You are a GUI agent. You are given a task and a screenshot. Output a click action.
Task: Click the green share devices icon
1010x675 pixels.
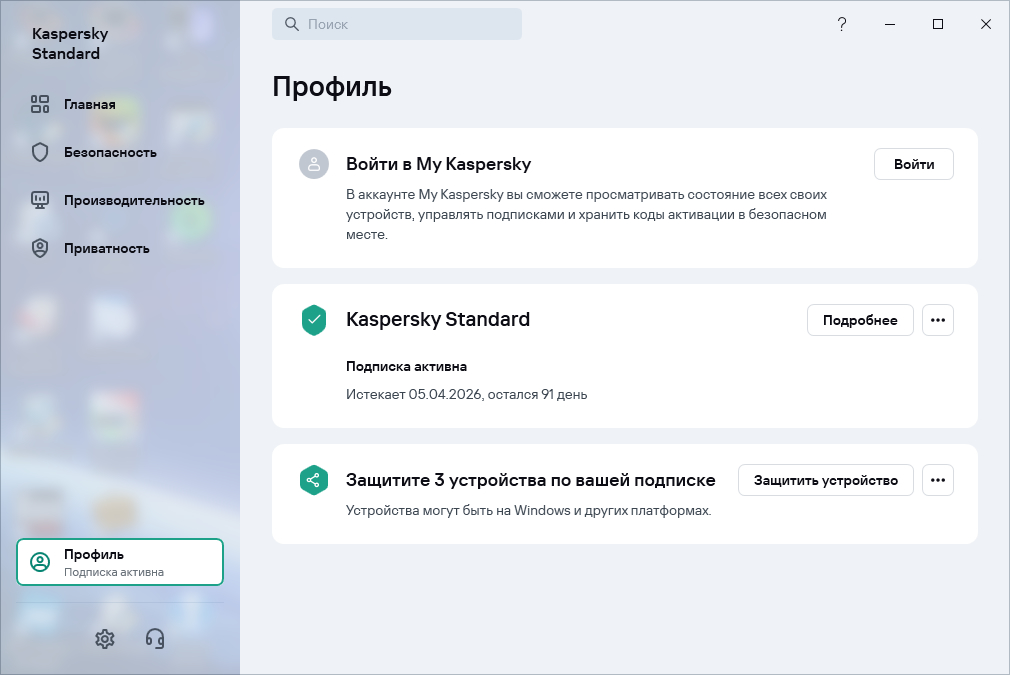tap(314, 480)
